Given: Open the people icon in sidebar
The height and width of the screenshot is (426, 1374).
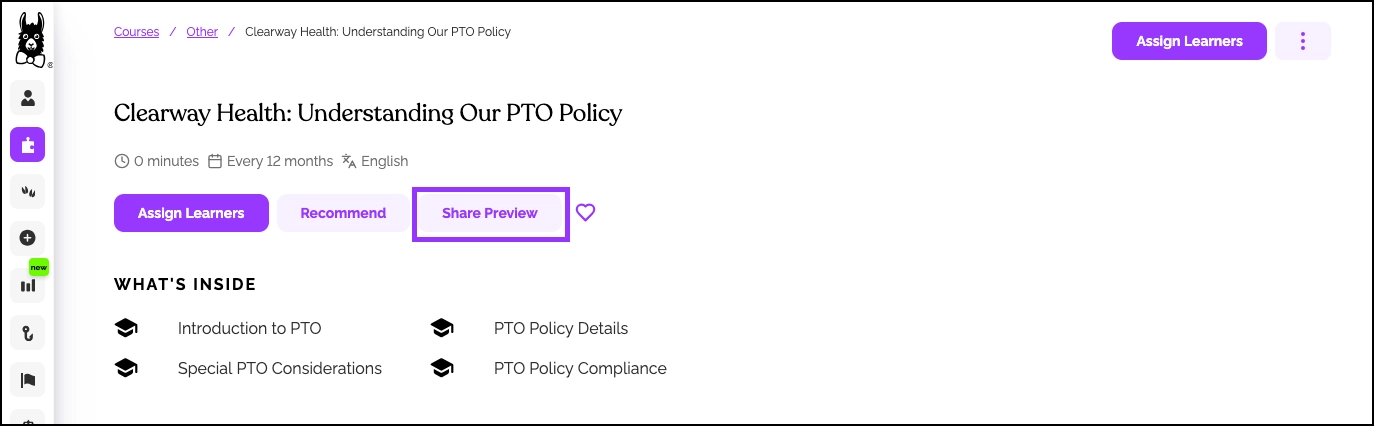Looking at the screenshot, I should coord(28,98).
